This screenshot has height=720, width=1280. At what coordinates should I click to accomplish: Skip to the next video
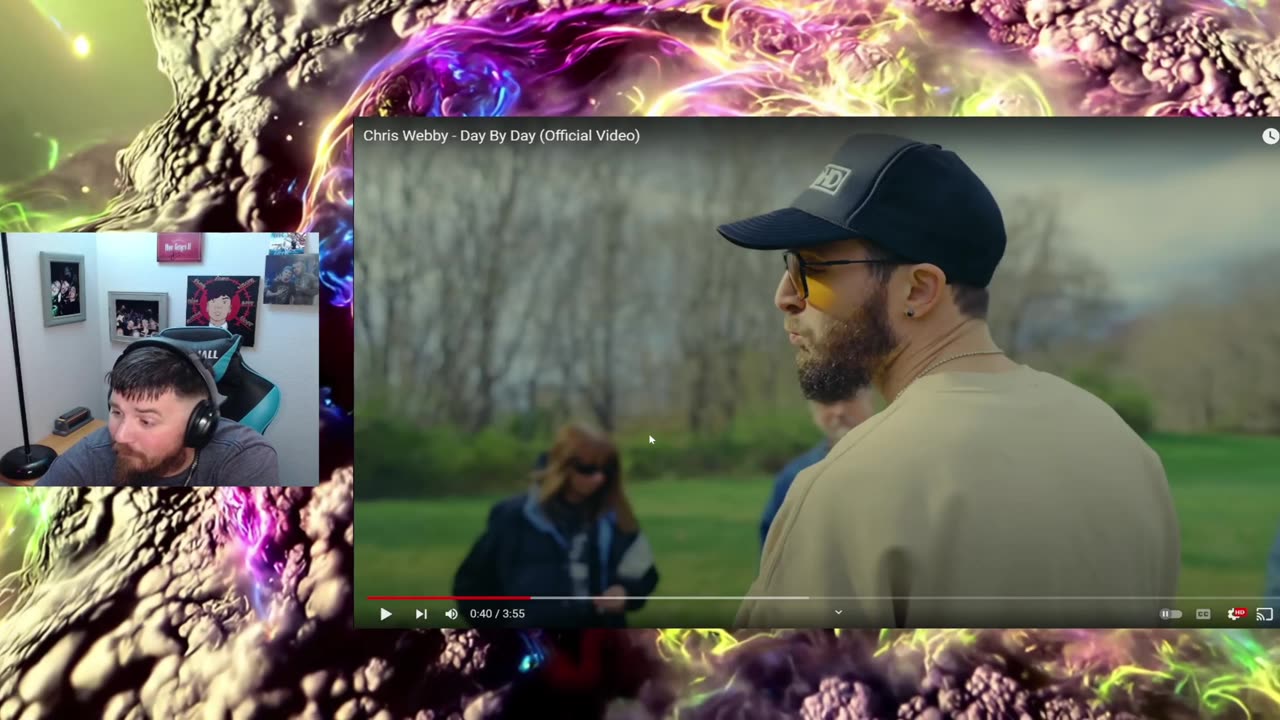pyautogui.click(x=421, y=614)
